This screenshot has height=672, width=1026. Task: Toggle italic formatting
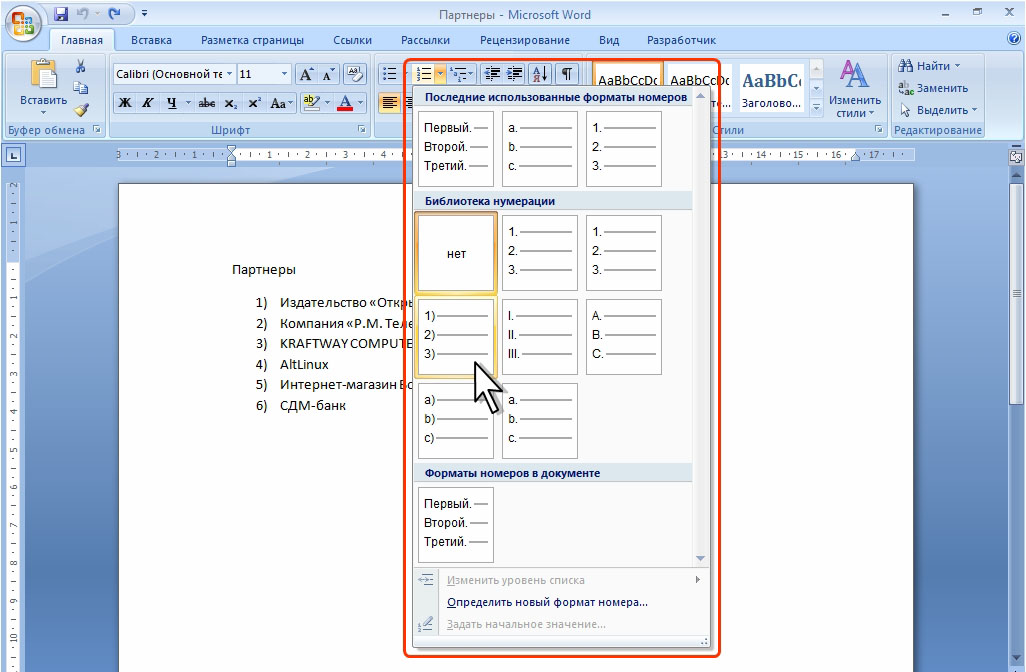(x=148, y=103)
